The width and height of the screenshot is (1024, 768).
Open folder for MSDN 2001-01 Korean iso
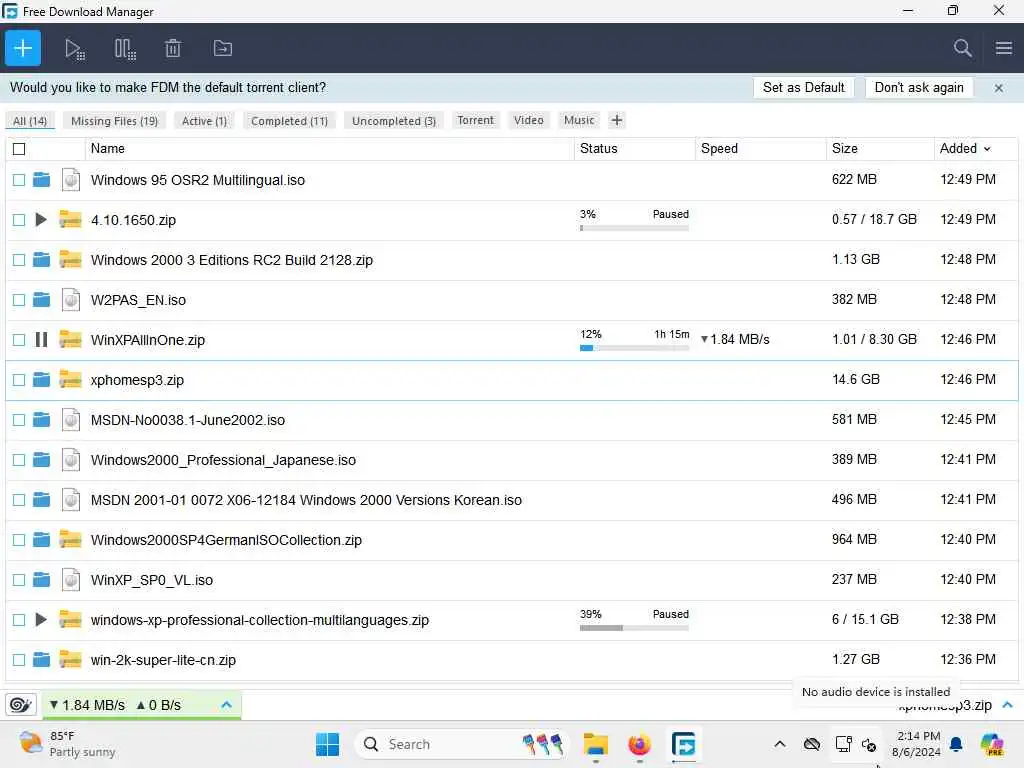[41, 500]
